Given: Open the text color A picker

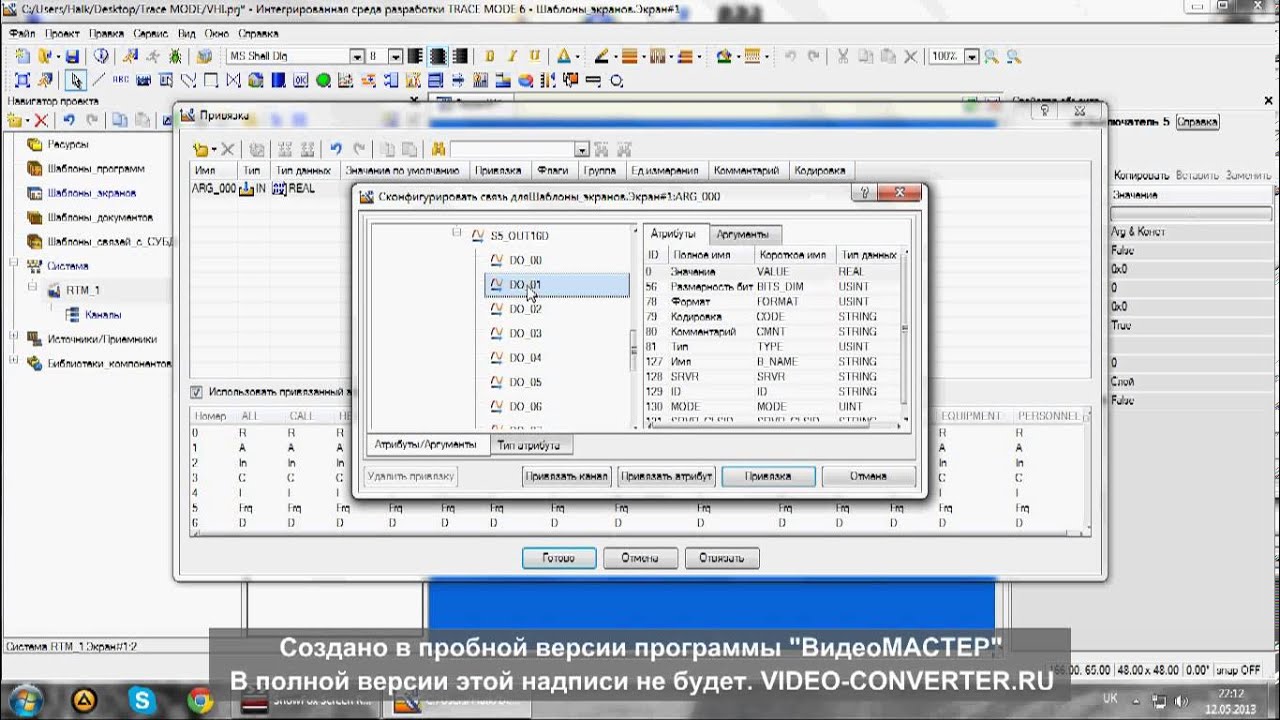Looking at the screenshot, I should click(563, 56).
